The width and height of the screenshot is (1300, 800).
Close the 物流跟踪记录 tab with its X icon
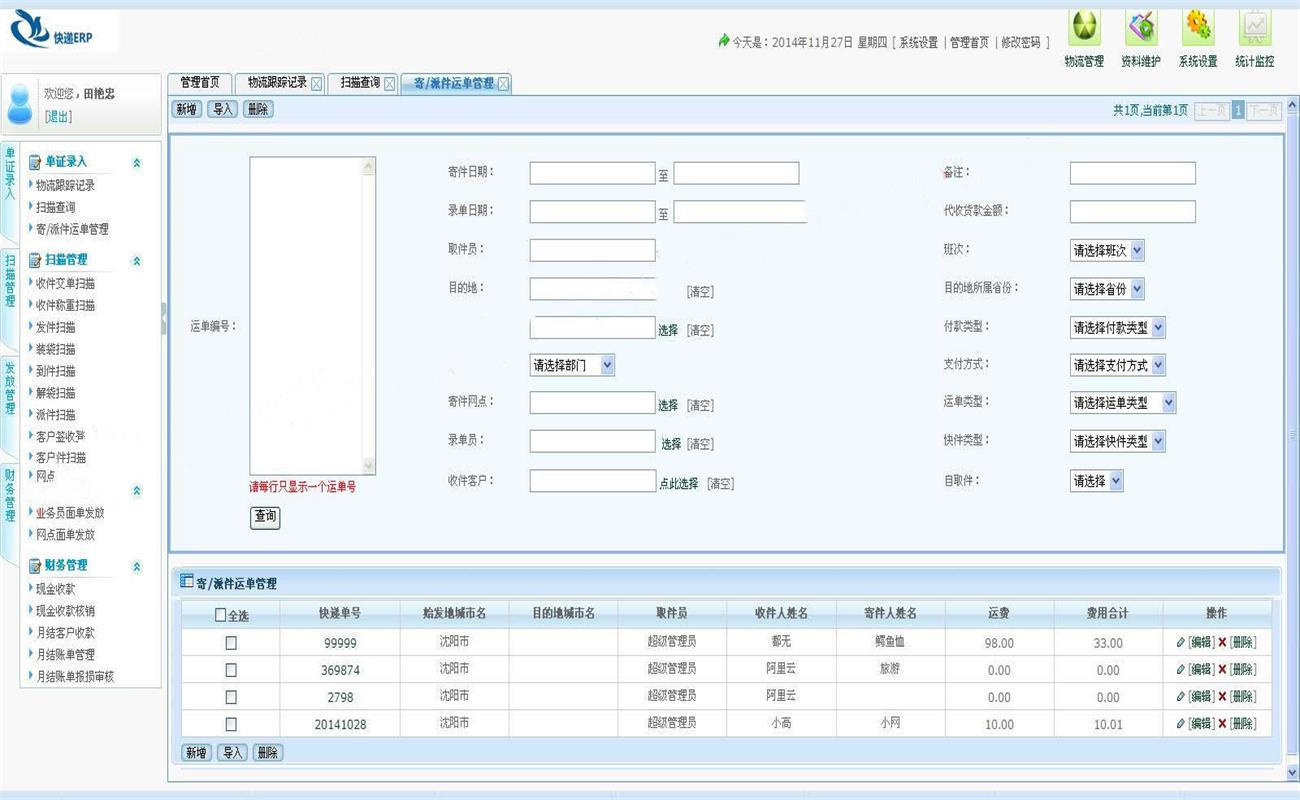point(317,84)
